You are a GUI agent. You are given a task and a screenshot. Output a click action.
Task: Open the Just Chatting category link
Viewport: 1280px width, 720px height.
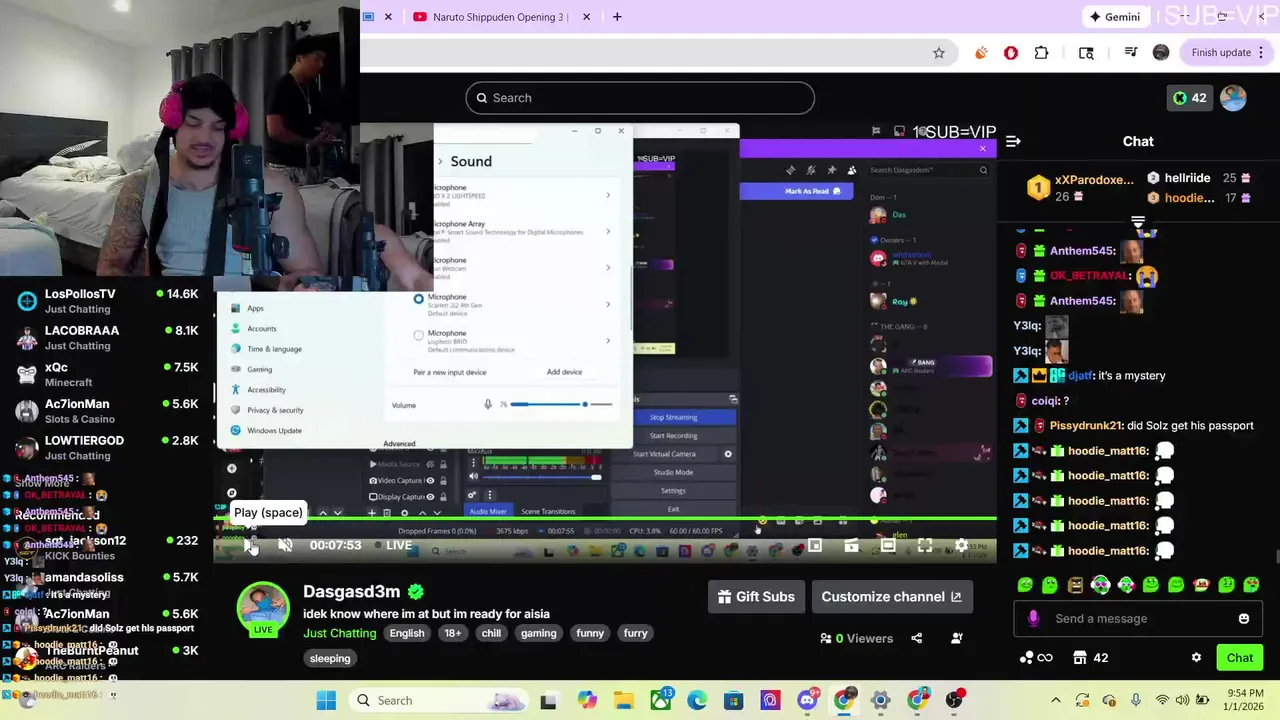[x=340, y=633]
